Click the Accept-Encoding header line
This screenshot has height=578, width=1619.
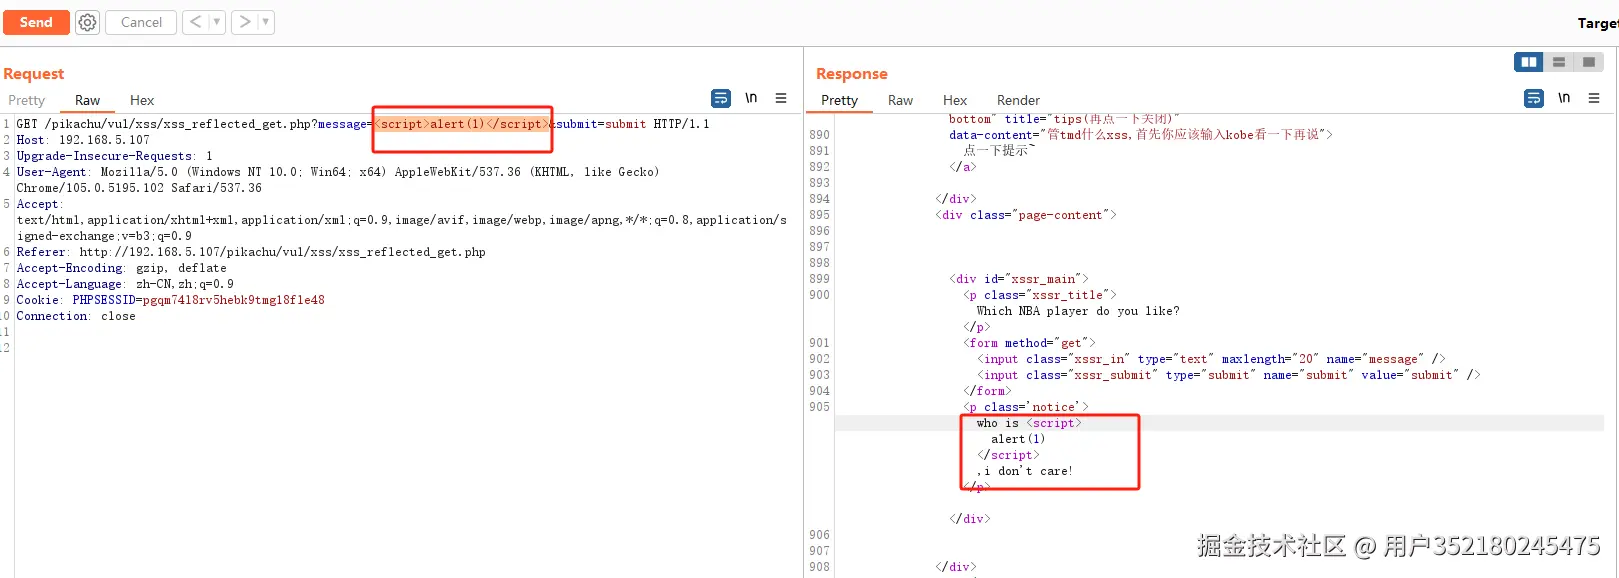click(121, 268)
